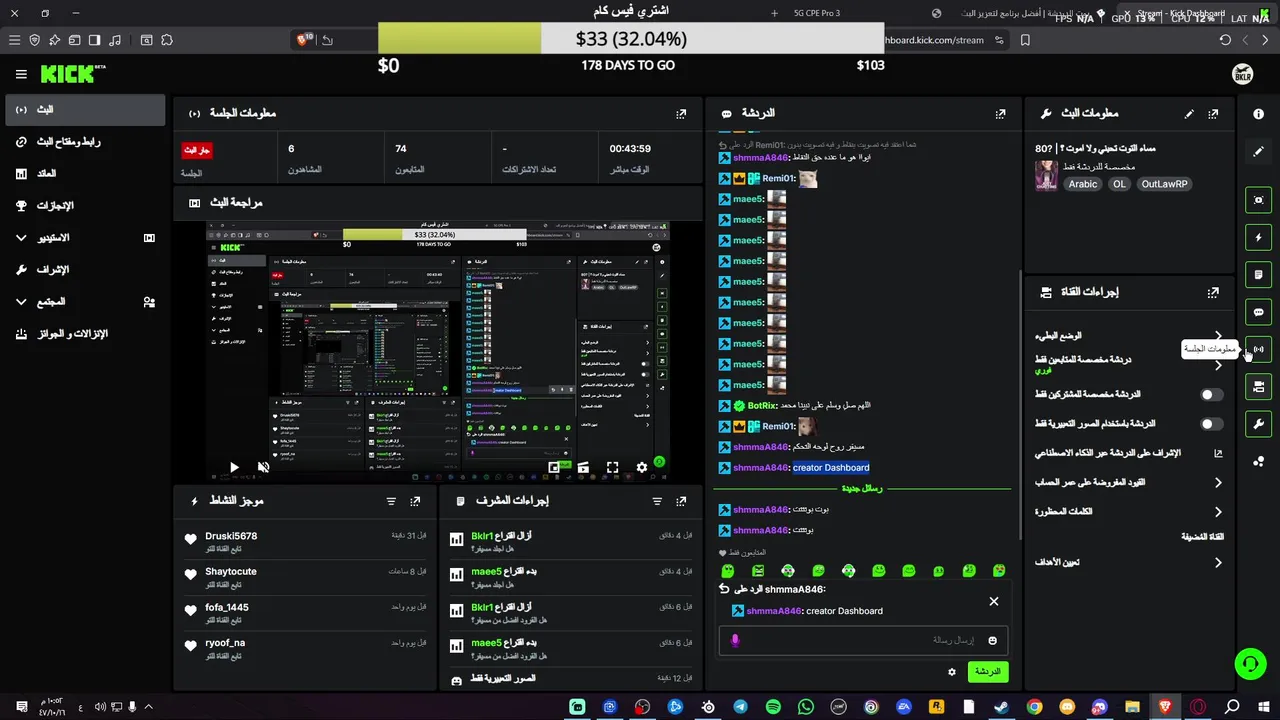Click the info icon in right rail
This screenshot has height=720, width=1280.
[x=1258, y=114]
